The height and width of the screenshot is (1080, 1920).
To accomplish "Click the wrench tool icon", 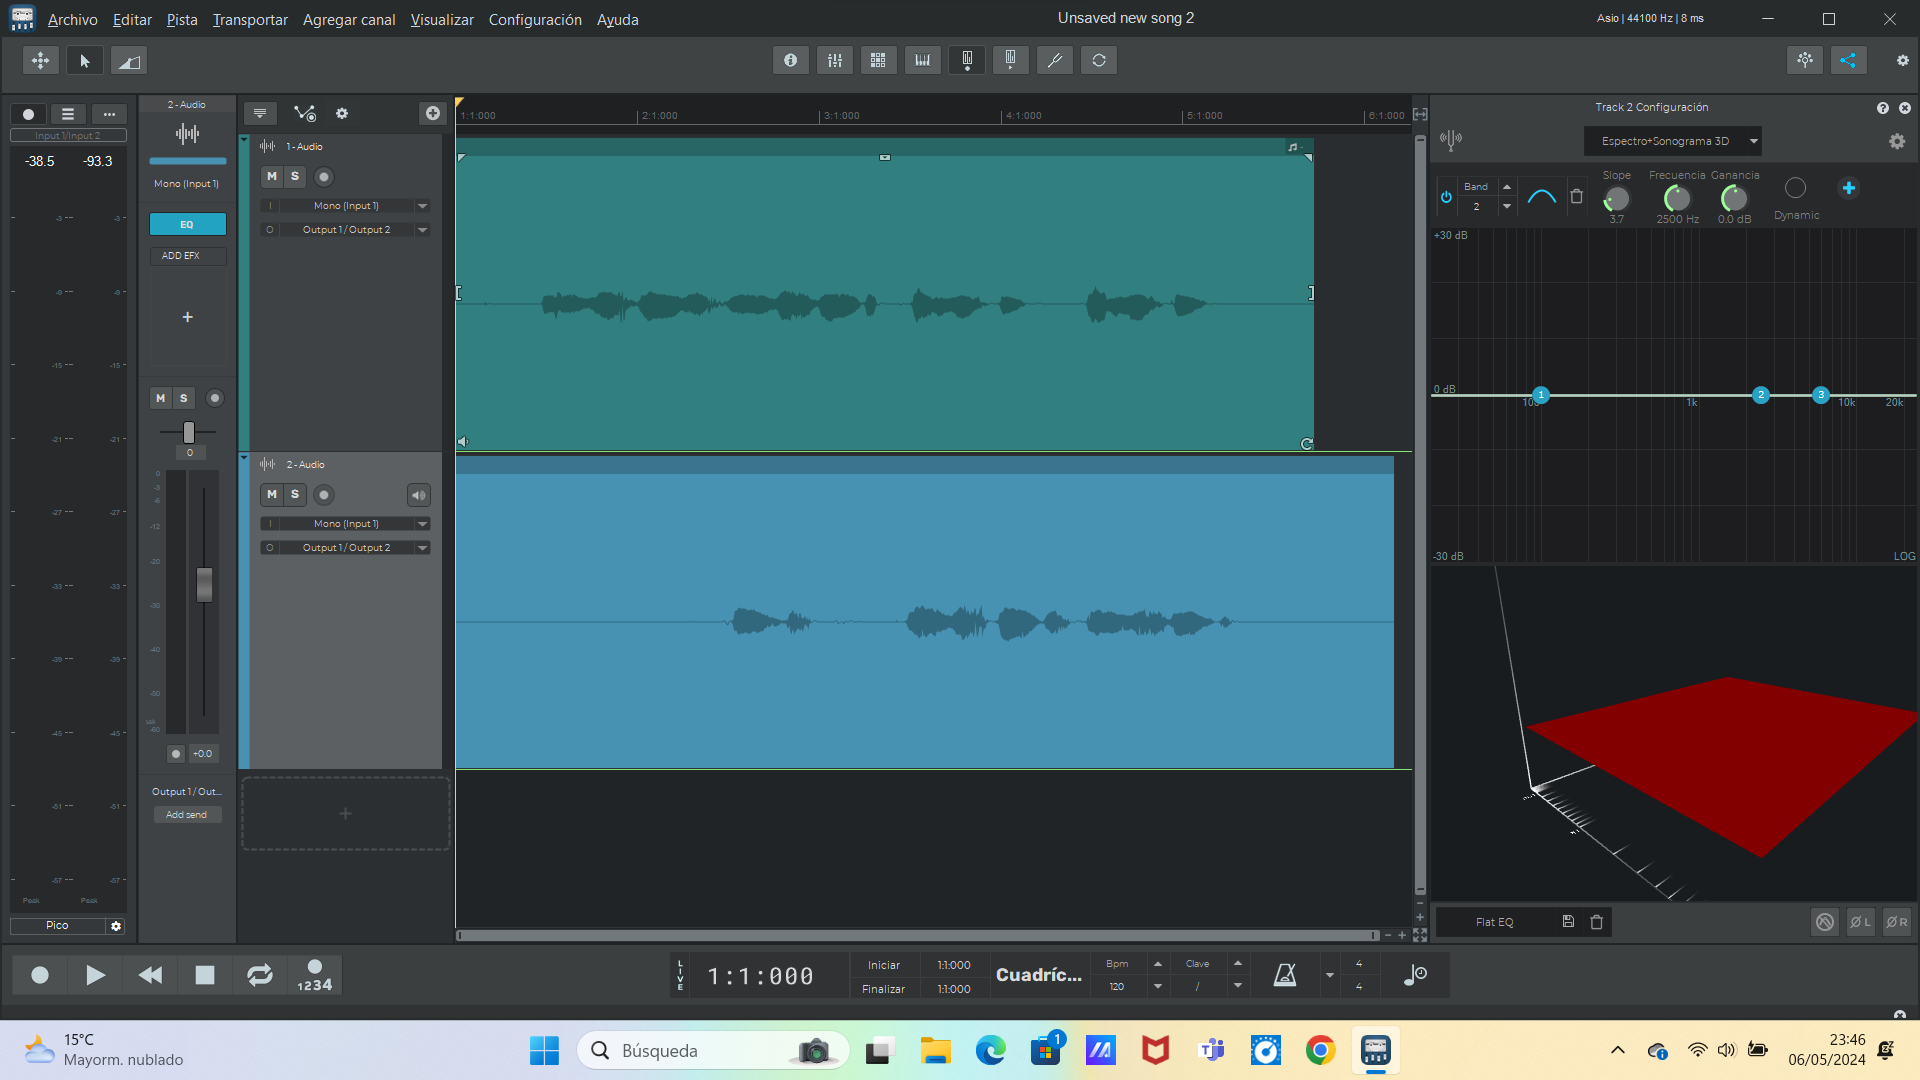I will coord(1054,60).
